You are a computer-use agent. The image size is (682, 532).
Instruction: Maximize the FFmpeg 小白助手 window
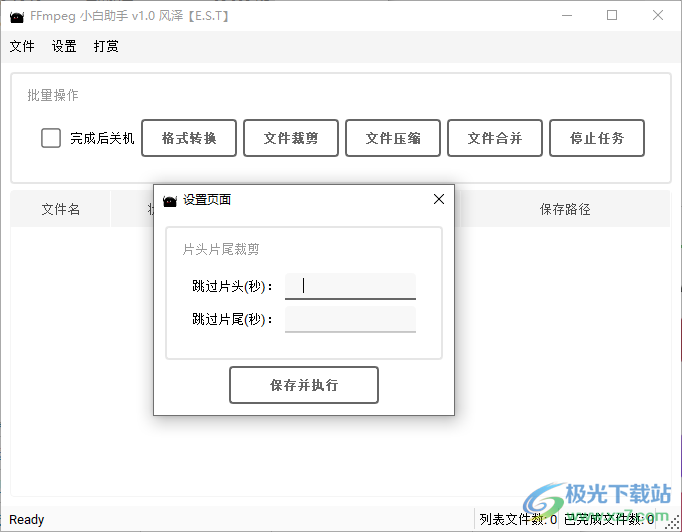[x=612, y=16]
